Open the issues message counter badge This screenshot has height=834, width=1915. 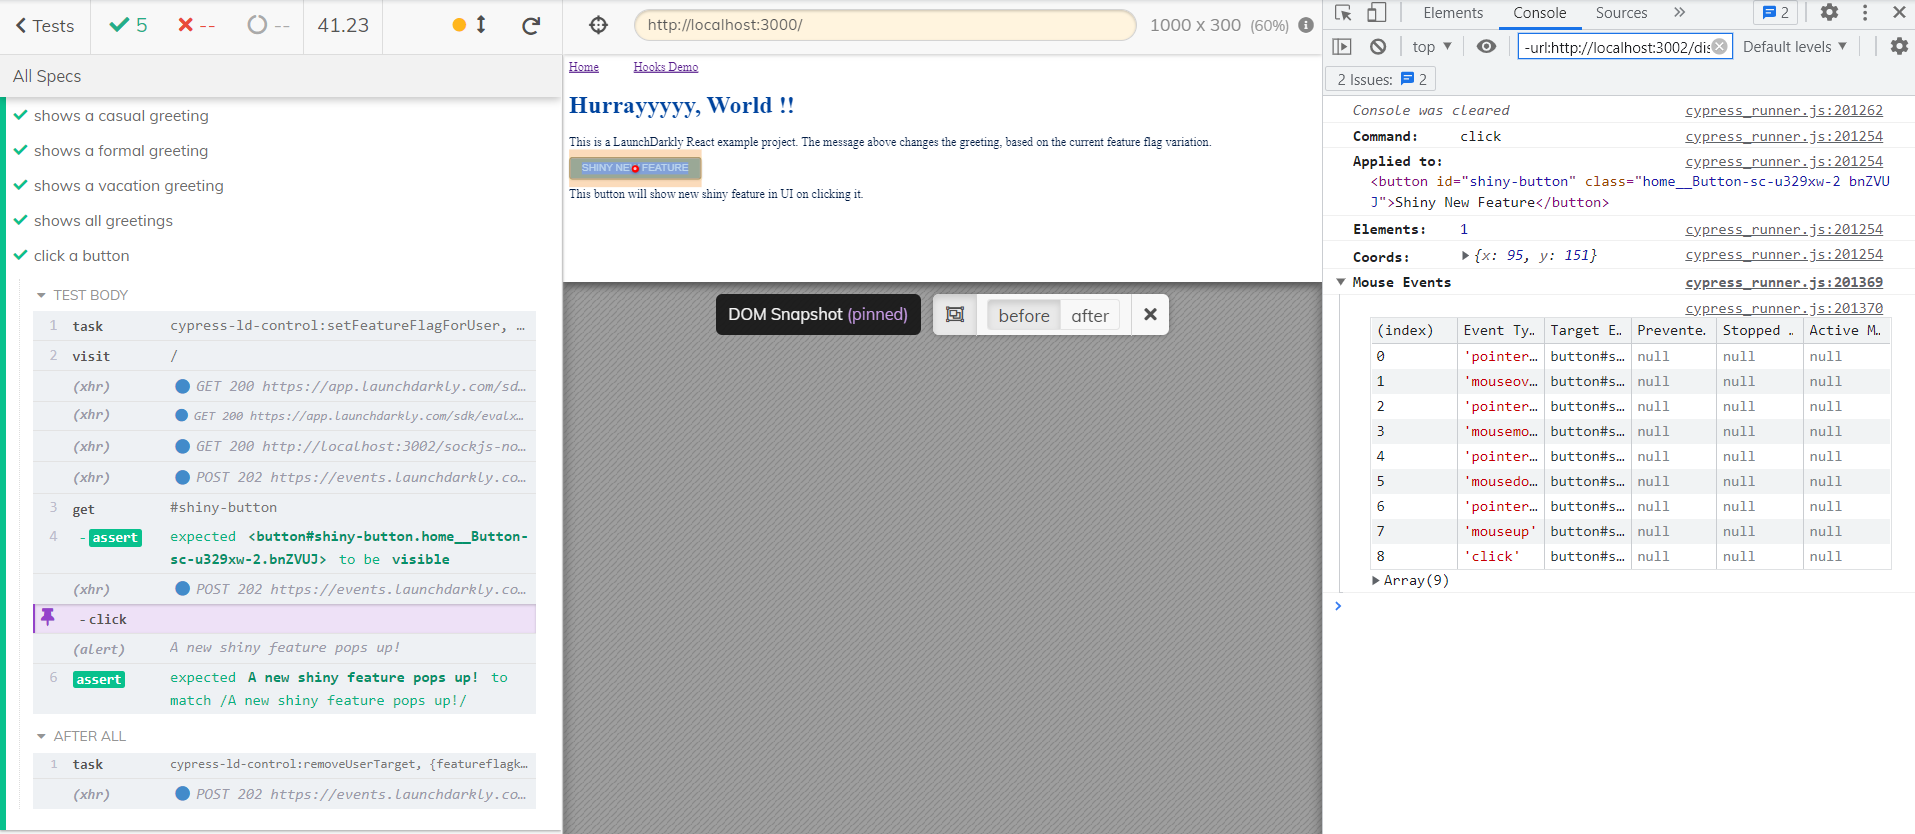pos(1776,13)
